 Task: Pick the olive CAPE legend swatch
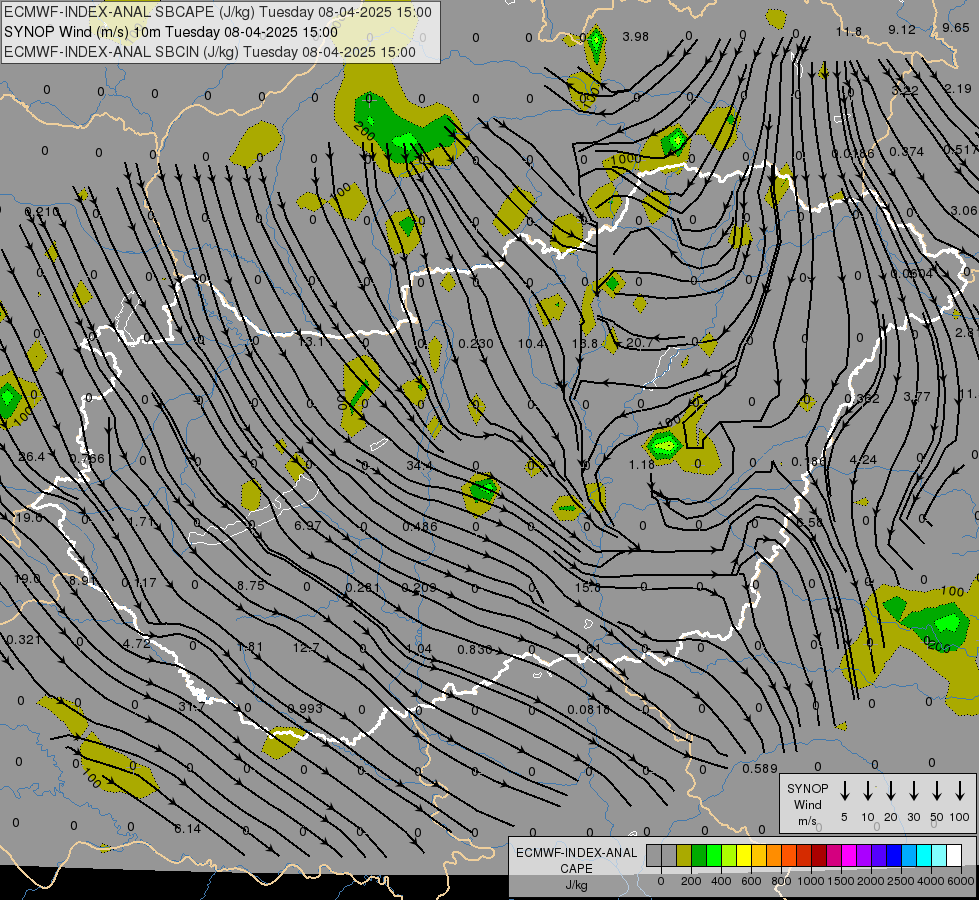point(684,855)
